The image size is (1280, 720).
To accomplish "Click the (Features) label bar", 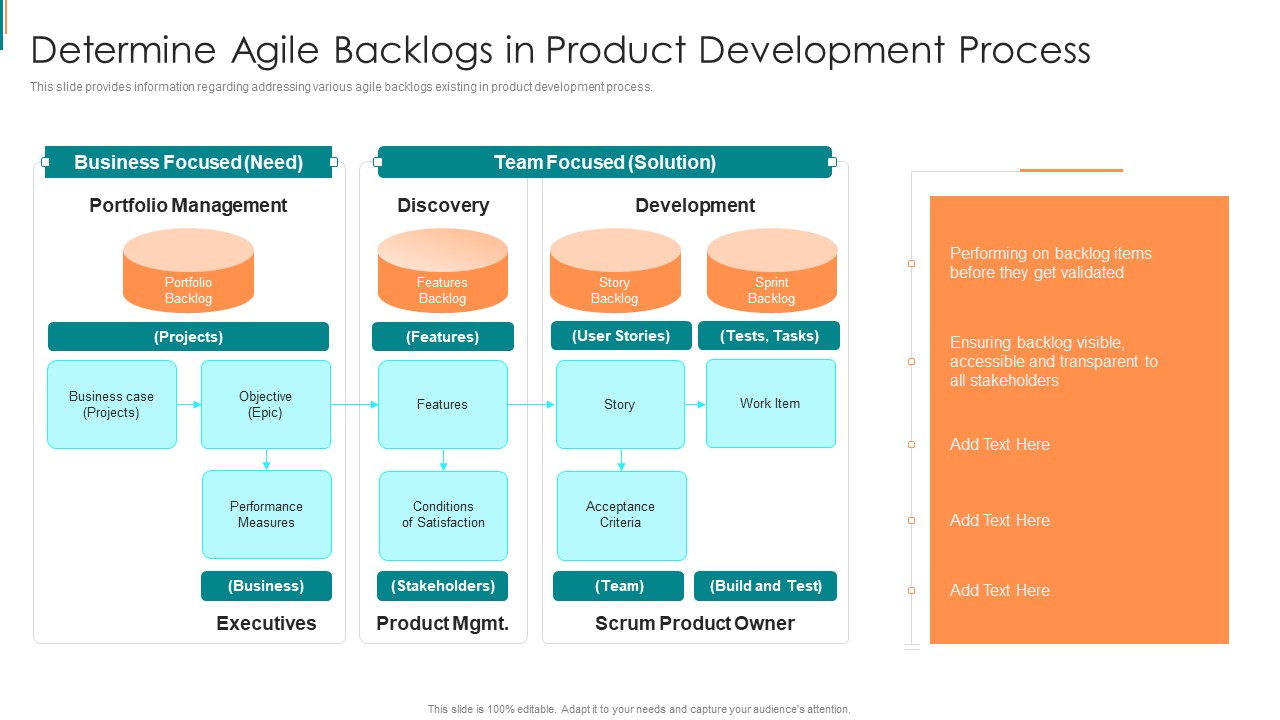I will (x=443, y=337).
